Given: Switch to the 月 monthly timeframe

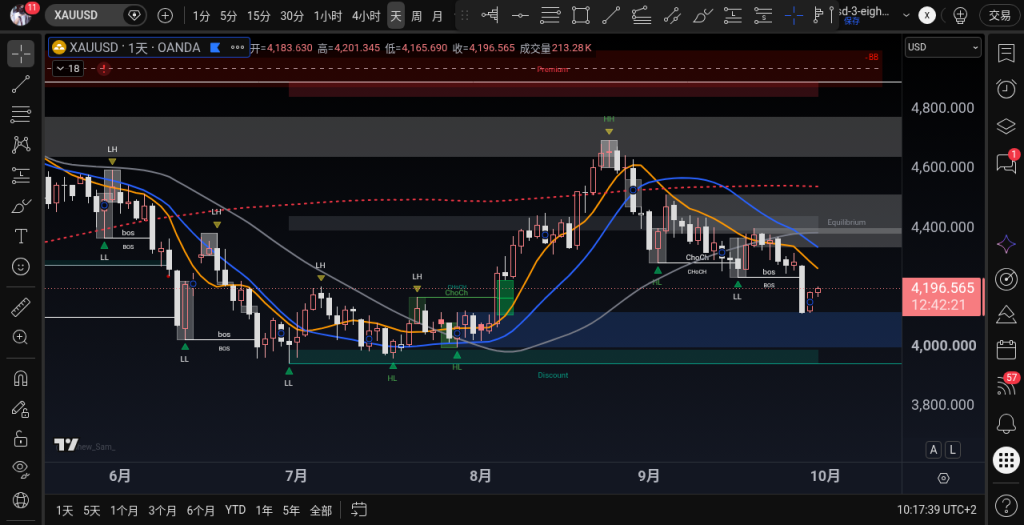Looking at the screenshot, I should tap(438, 16).
